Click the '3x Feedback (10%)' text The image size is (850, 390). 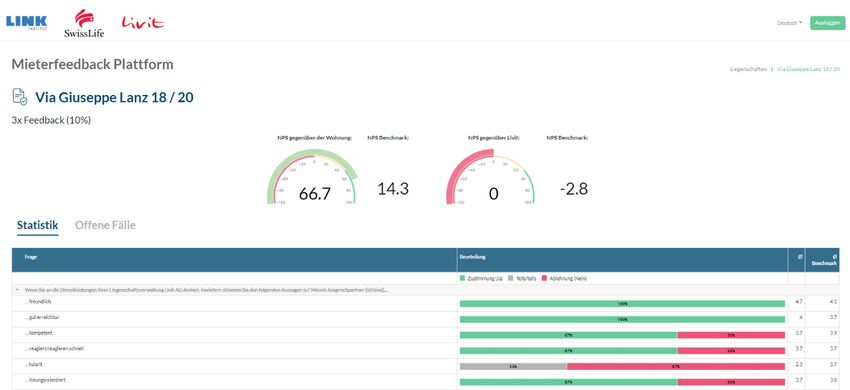click(x=51, y=120)
